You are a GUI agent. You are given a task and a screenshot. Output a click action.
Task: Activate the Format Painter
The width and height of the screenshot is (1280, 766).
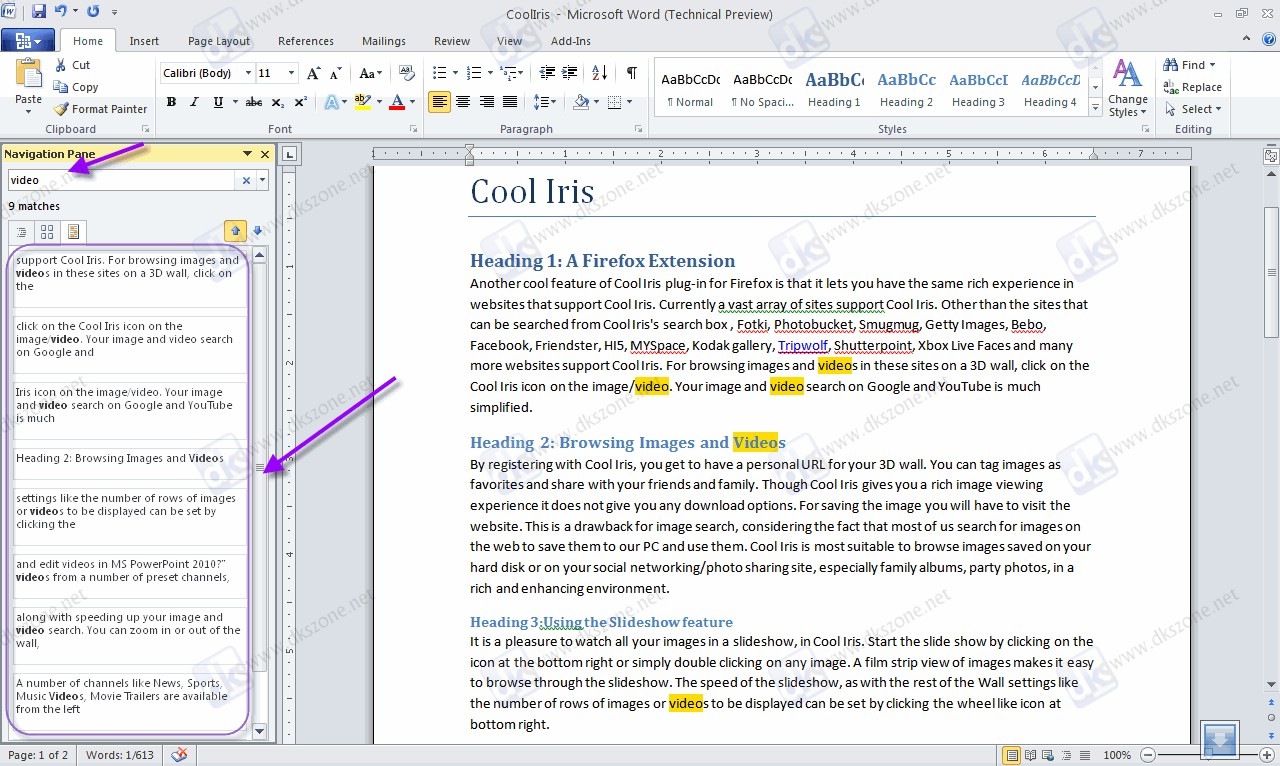pos(100,109)
